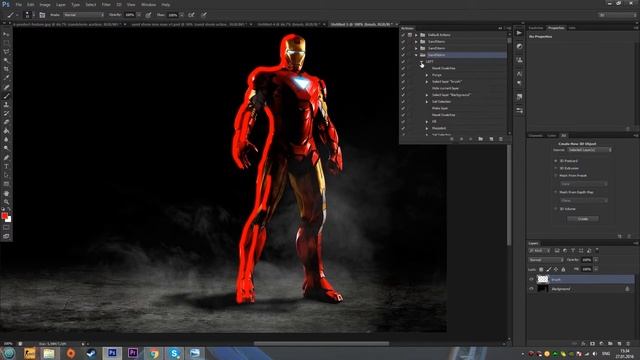Open 3D Source dropdown
This screenshot has height=360, width=640.
click(589, 150)
